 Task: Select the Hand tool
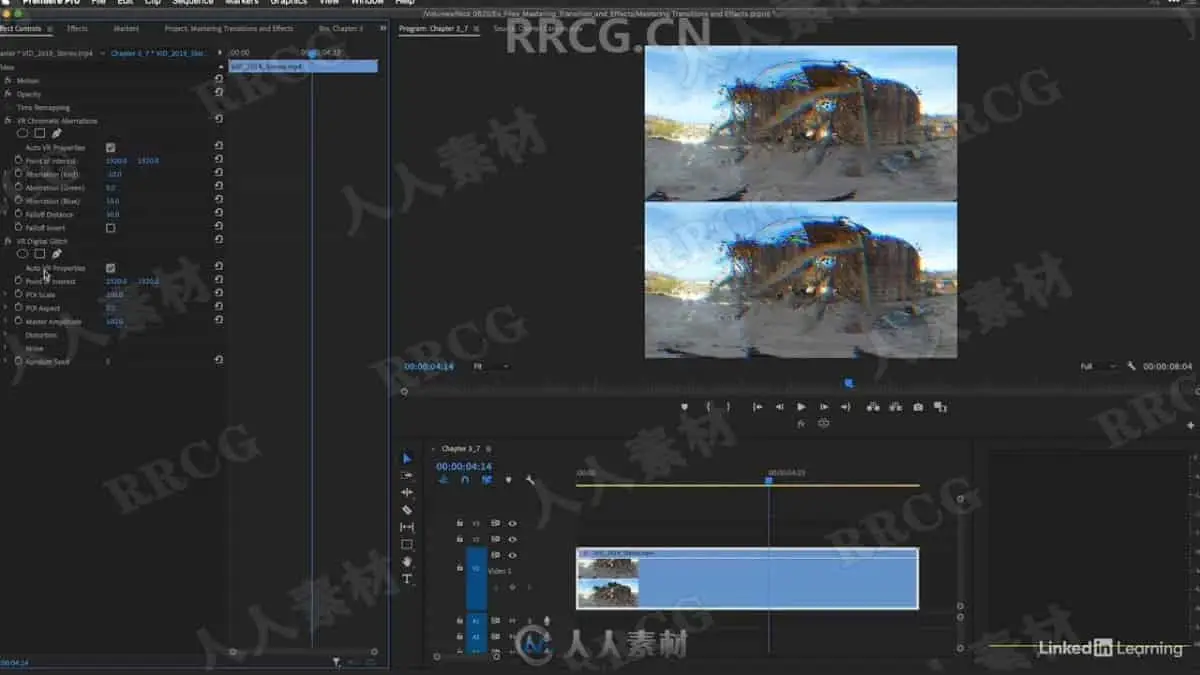[x=407, y=562]
